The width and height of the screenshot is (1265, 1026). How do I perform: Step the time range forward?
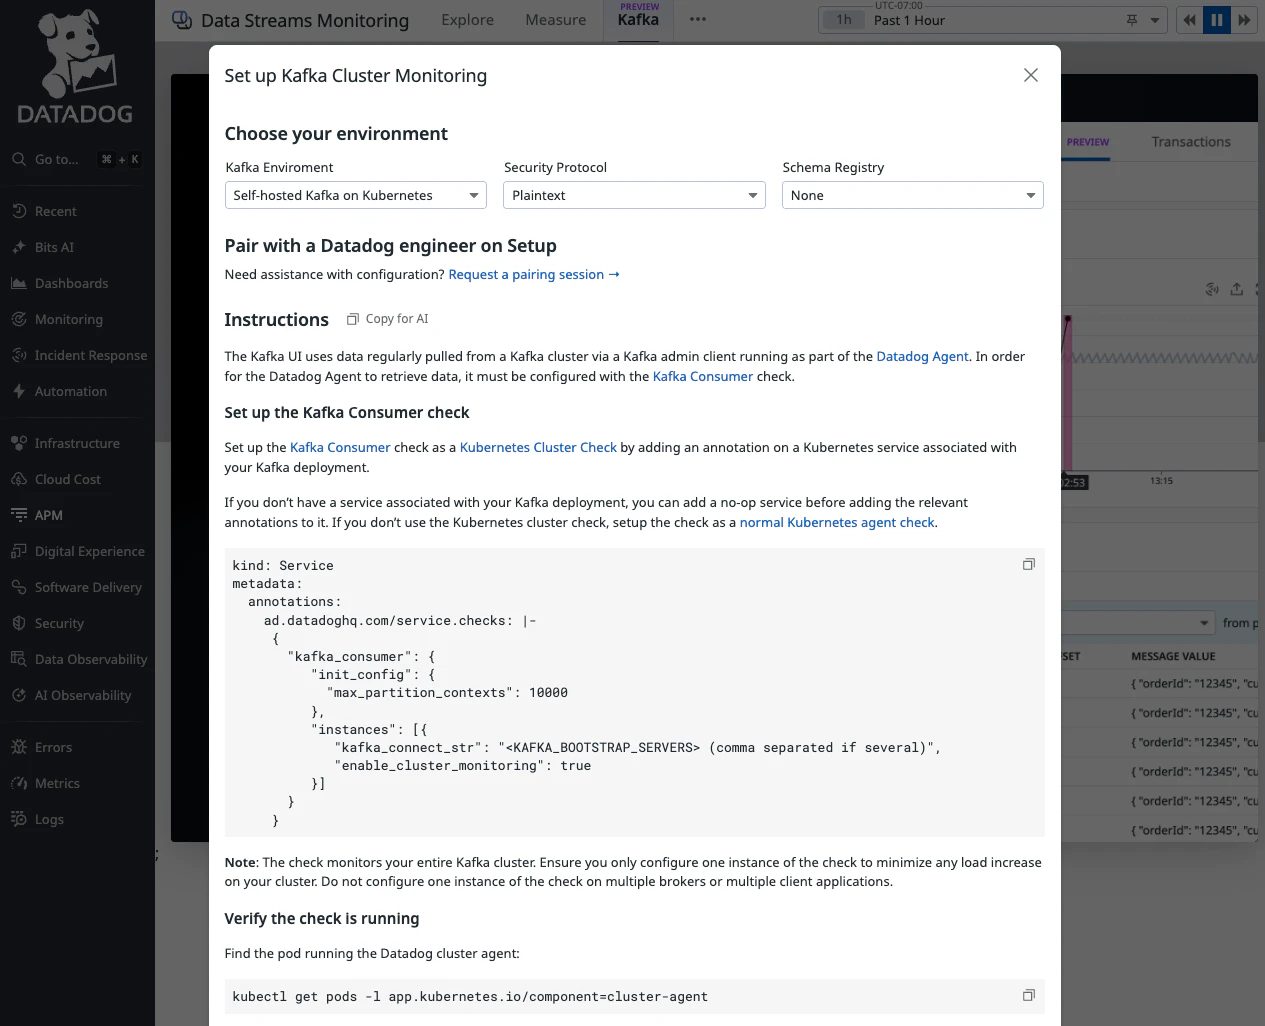tap(1244, 20)
